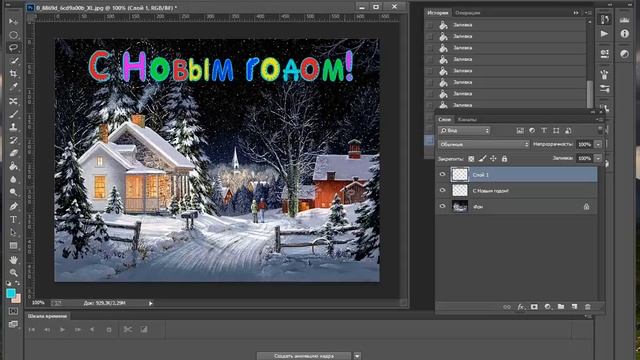Select the Pen tool
This screenshot has height=360, width=640.
coord(13,206)
